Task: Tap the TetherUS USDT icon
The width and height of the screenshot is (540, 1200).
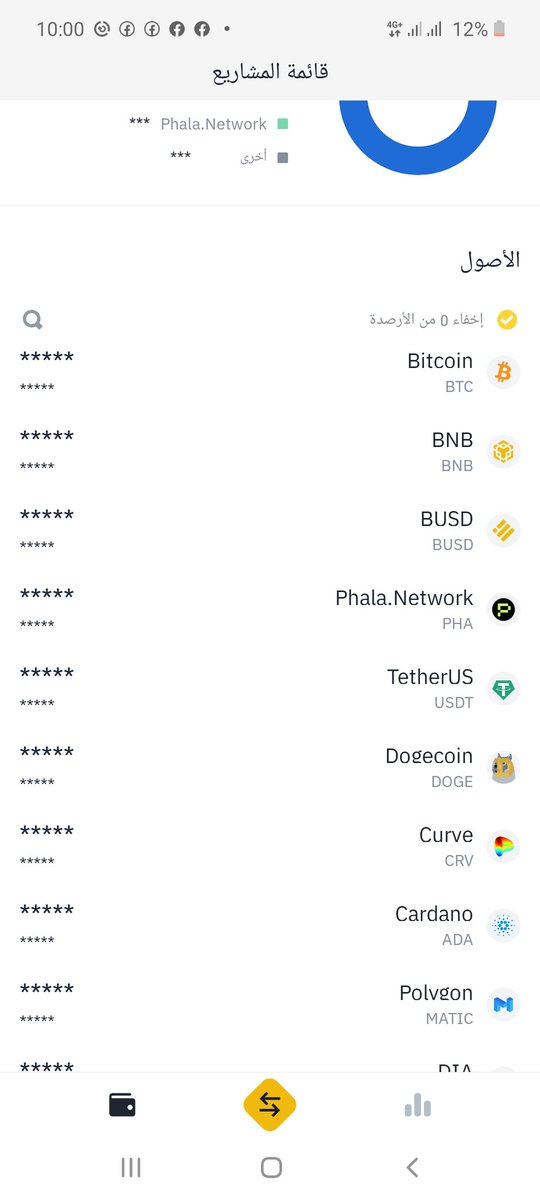Action: point(503,689)
